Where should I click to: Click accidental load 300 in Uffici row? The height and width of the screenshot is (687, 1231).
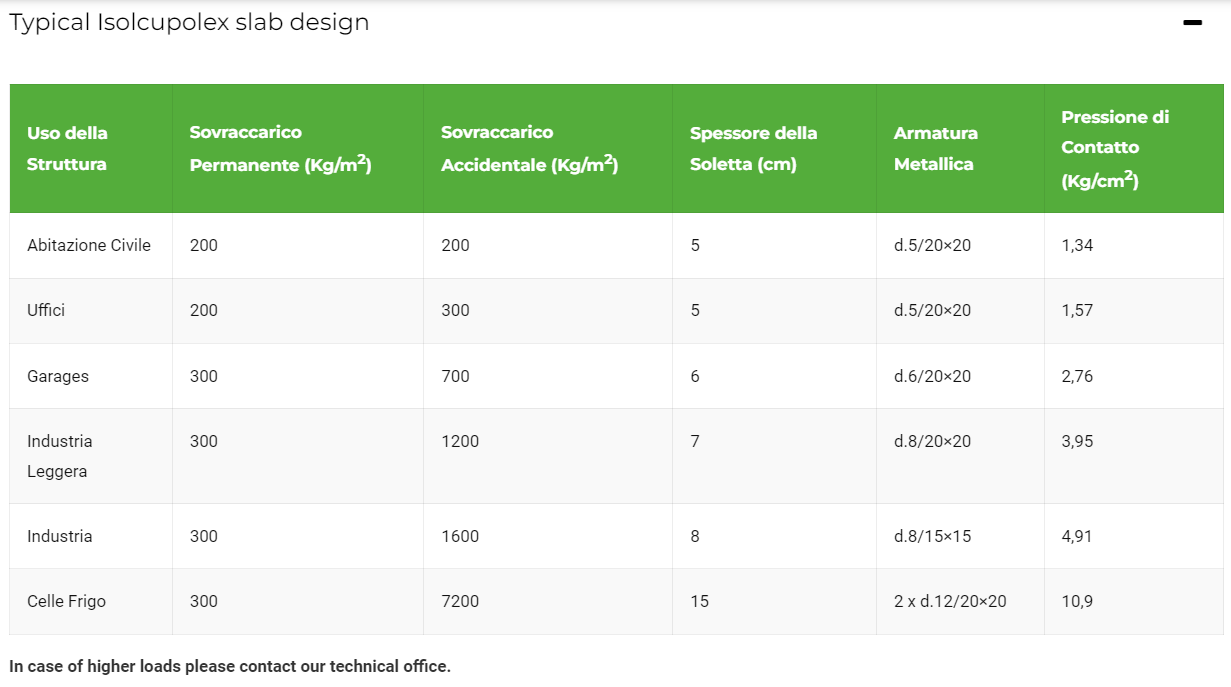(x=548, y=310)
